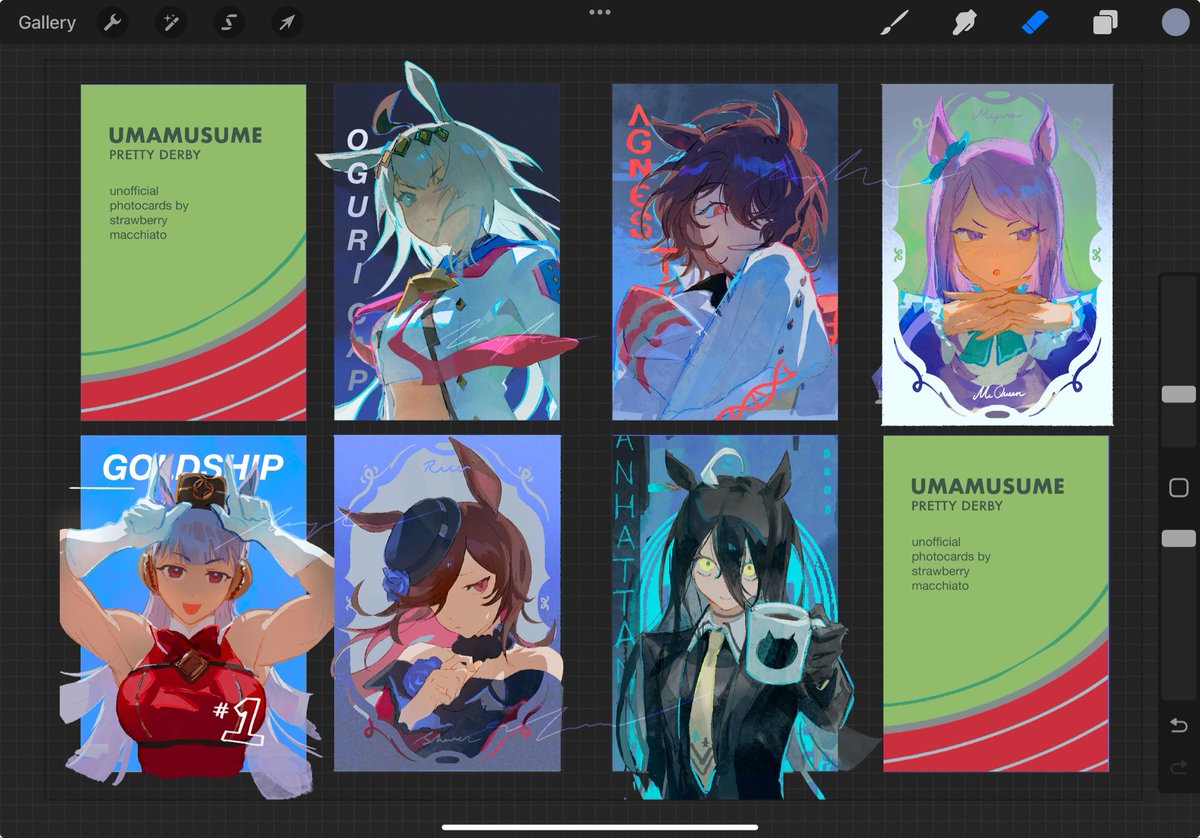This screenshot has height=838, width=1200.
Task: Open the Selection tool
Action: click(229, 22)
